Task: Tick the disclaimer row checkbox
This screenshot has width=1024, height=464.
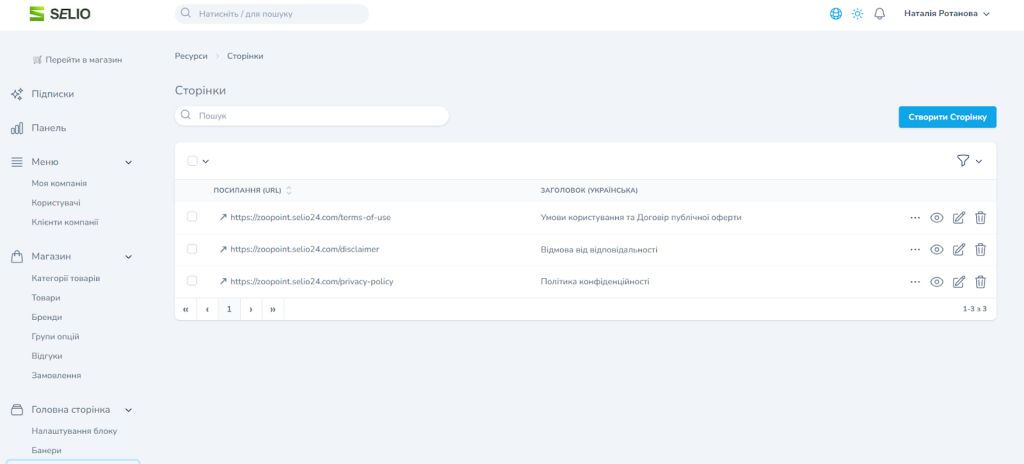Action: click(193, 249)
